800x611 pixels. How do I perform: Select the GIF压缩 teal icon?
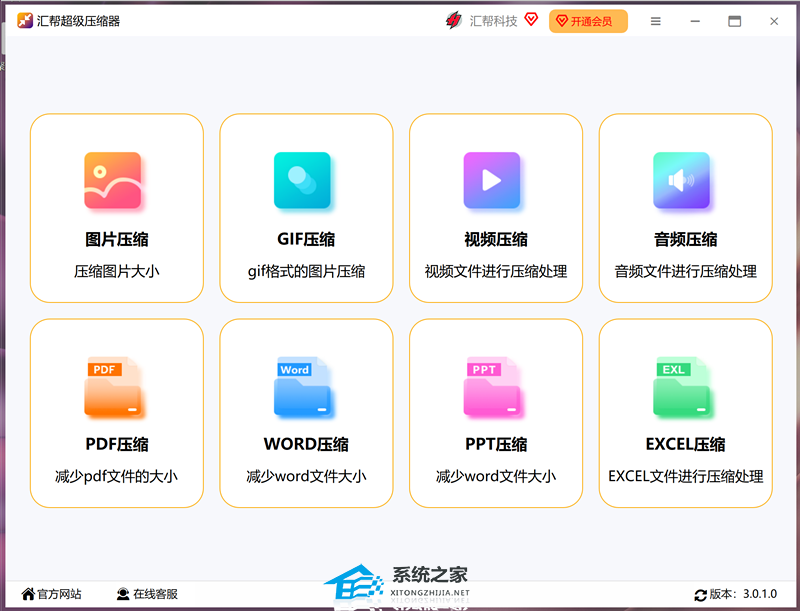click(x=302, y=181)
